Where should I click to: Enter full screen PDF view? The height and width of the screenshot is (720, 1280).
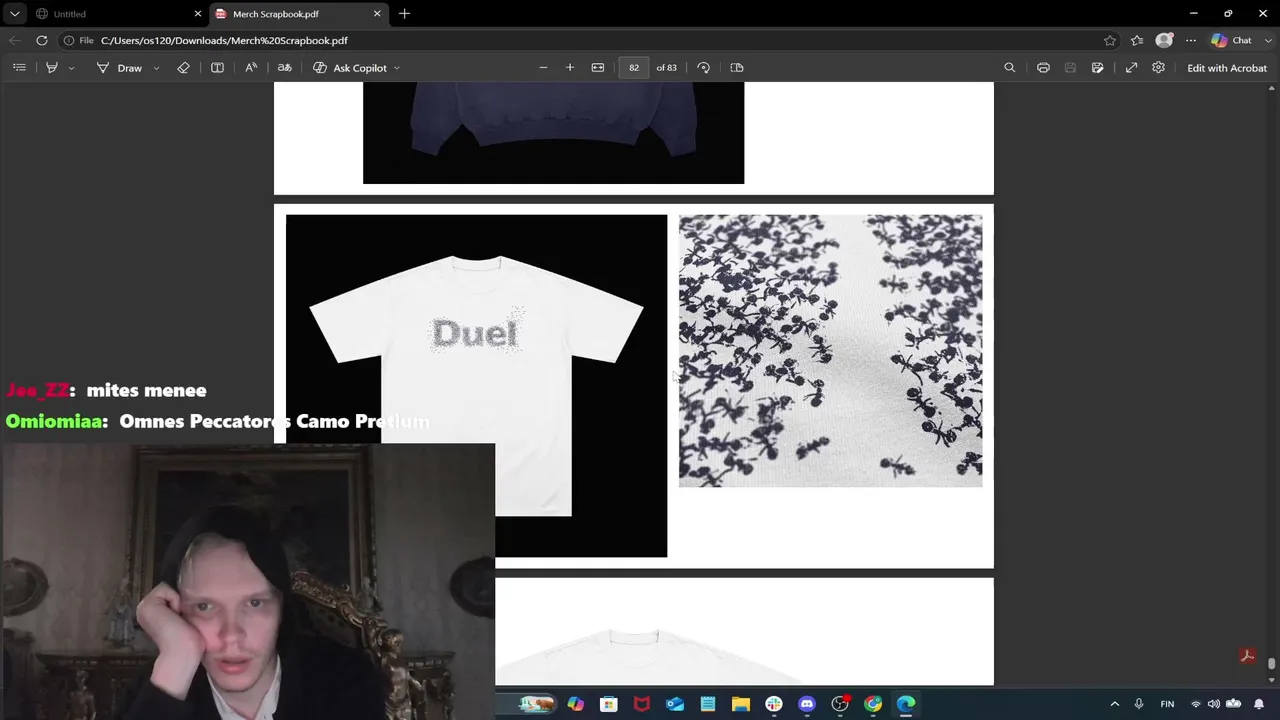point(1131,68)
